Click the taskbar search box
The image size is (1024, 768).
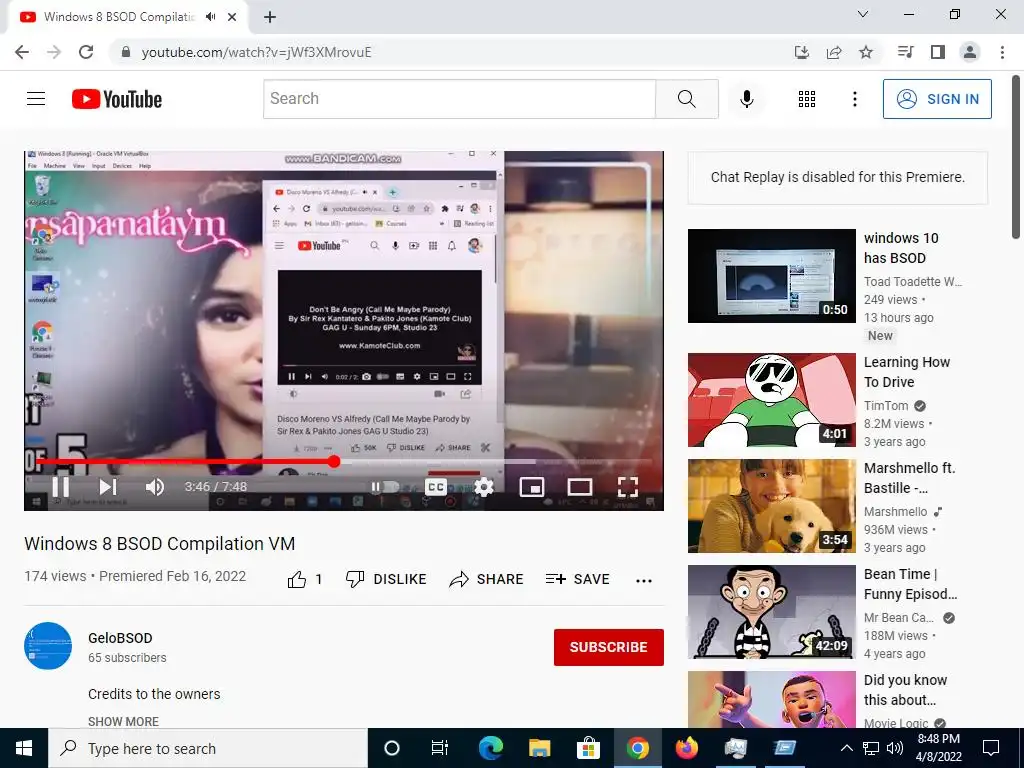208,748
